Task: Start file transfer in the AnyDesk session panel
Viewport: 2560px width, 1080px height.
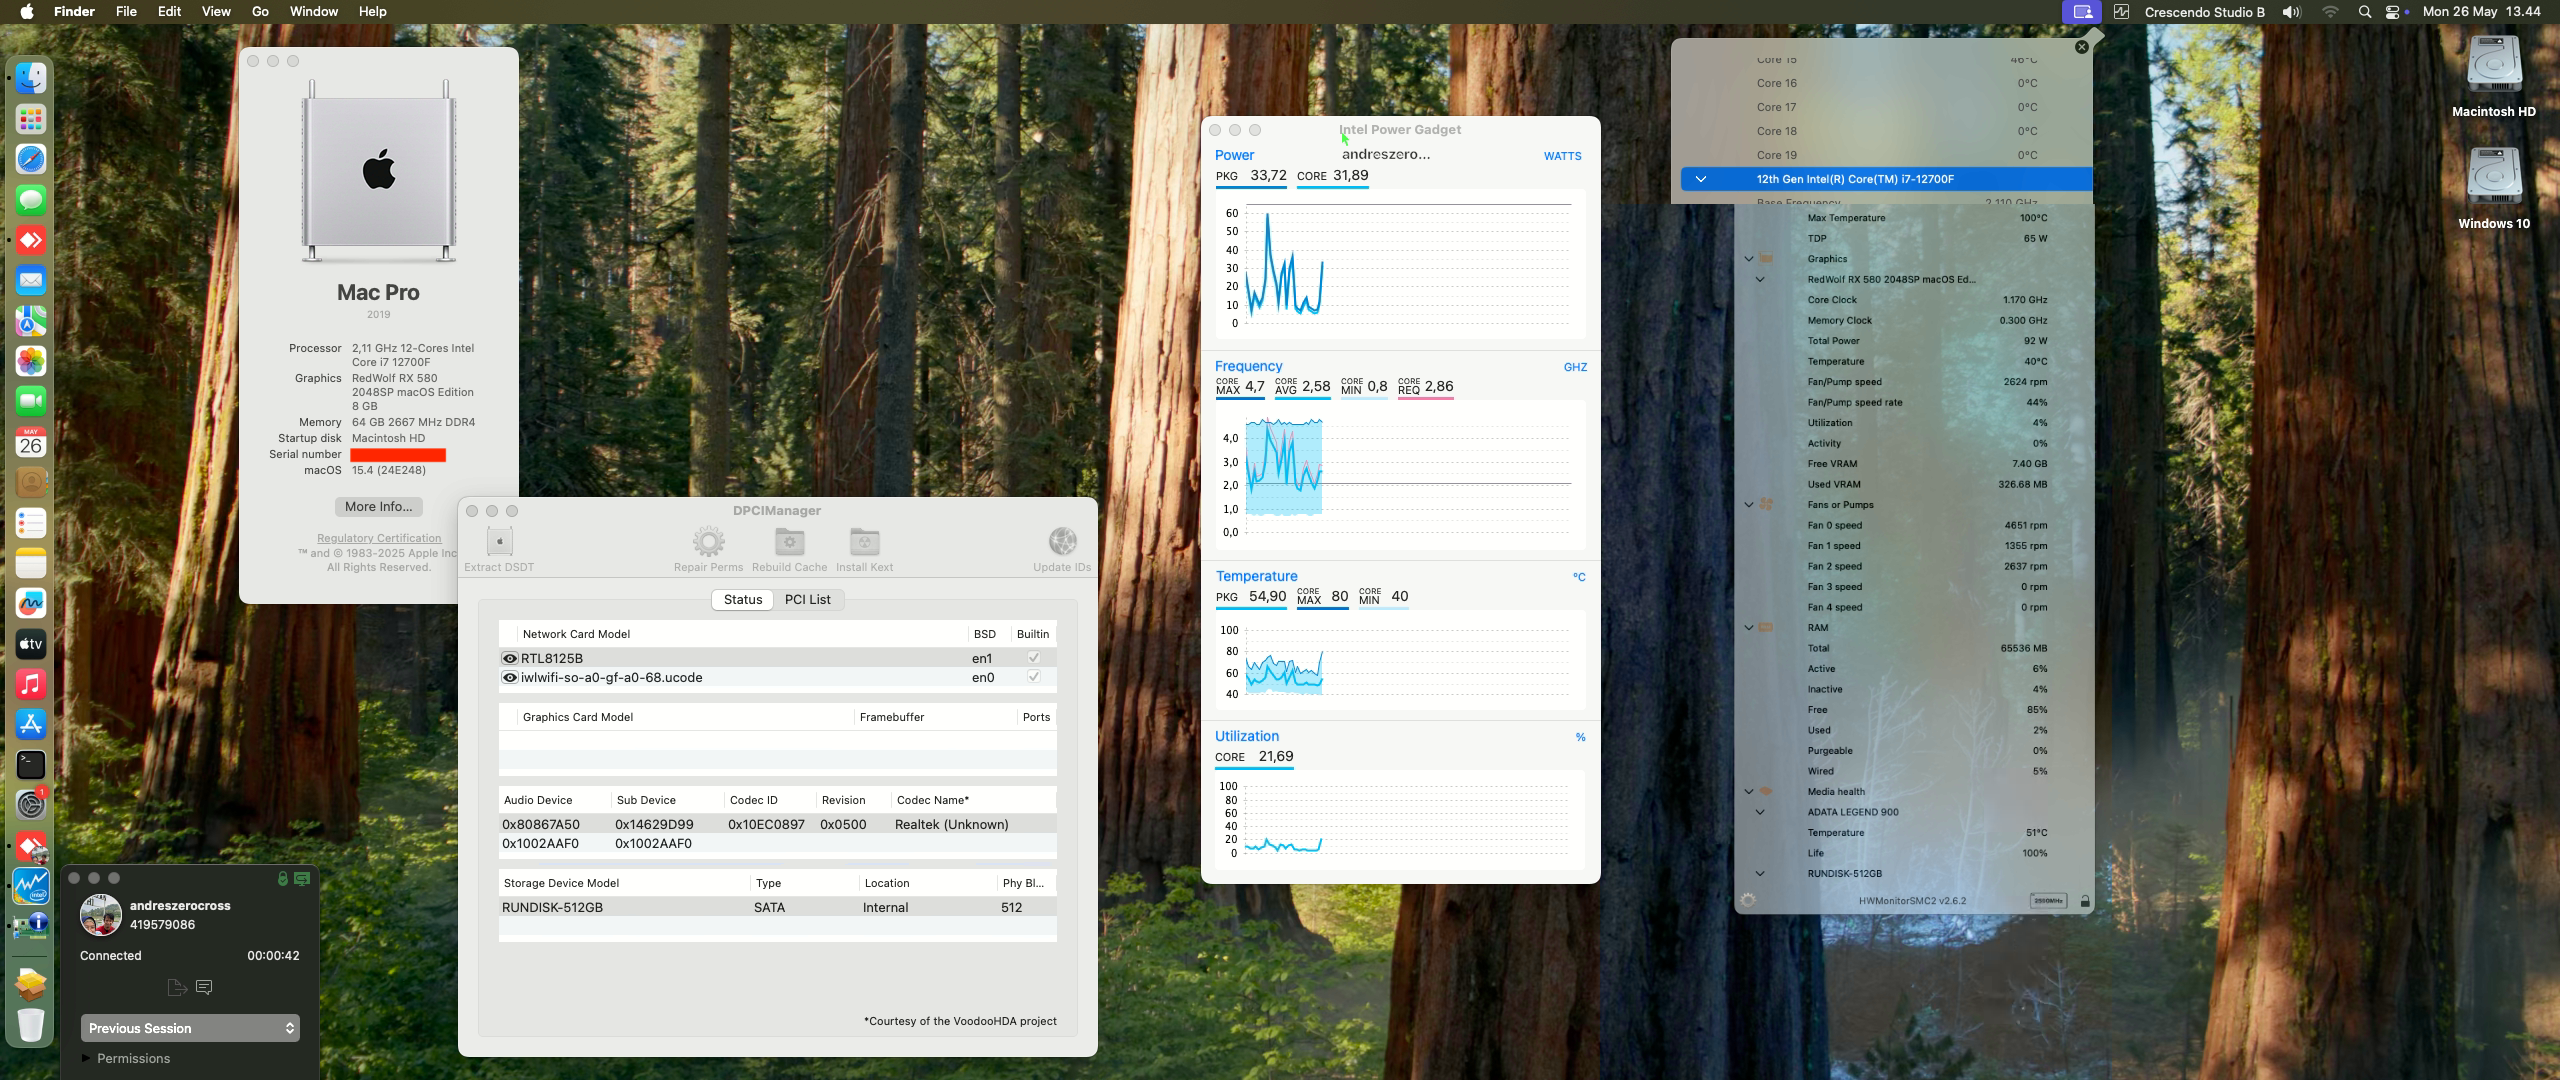Action: (x=177, y=987)
